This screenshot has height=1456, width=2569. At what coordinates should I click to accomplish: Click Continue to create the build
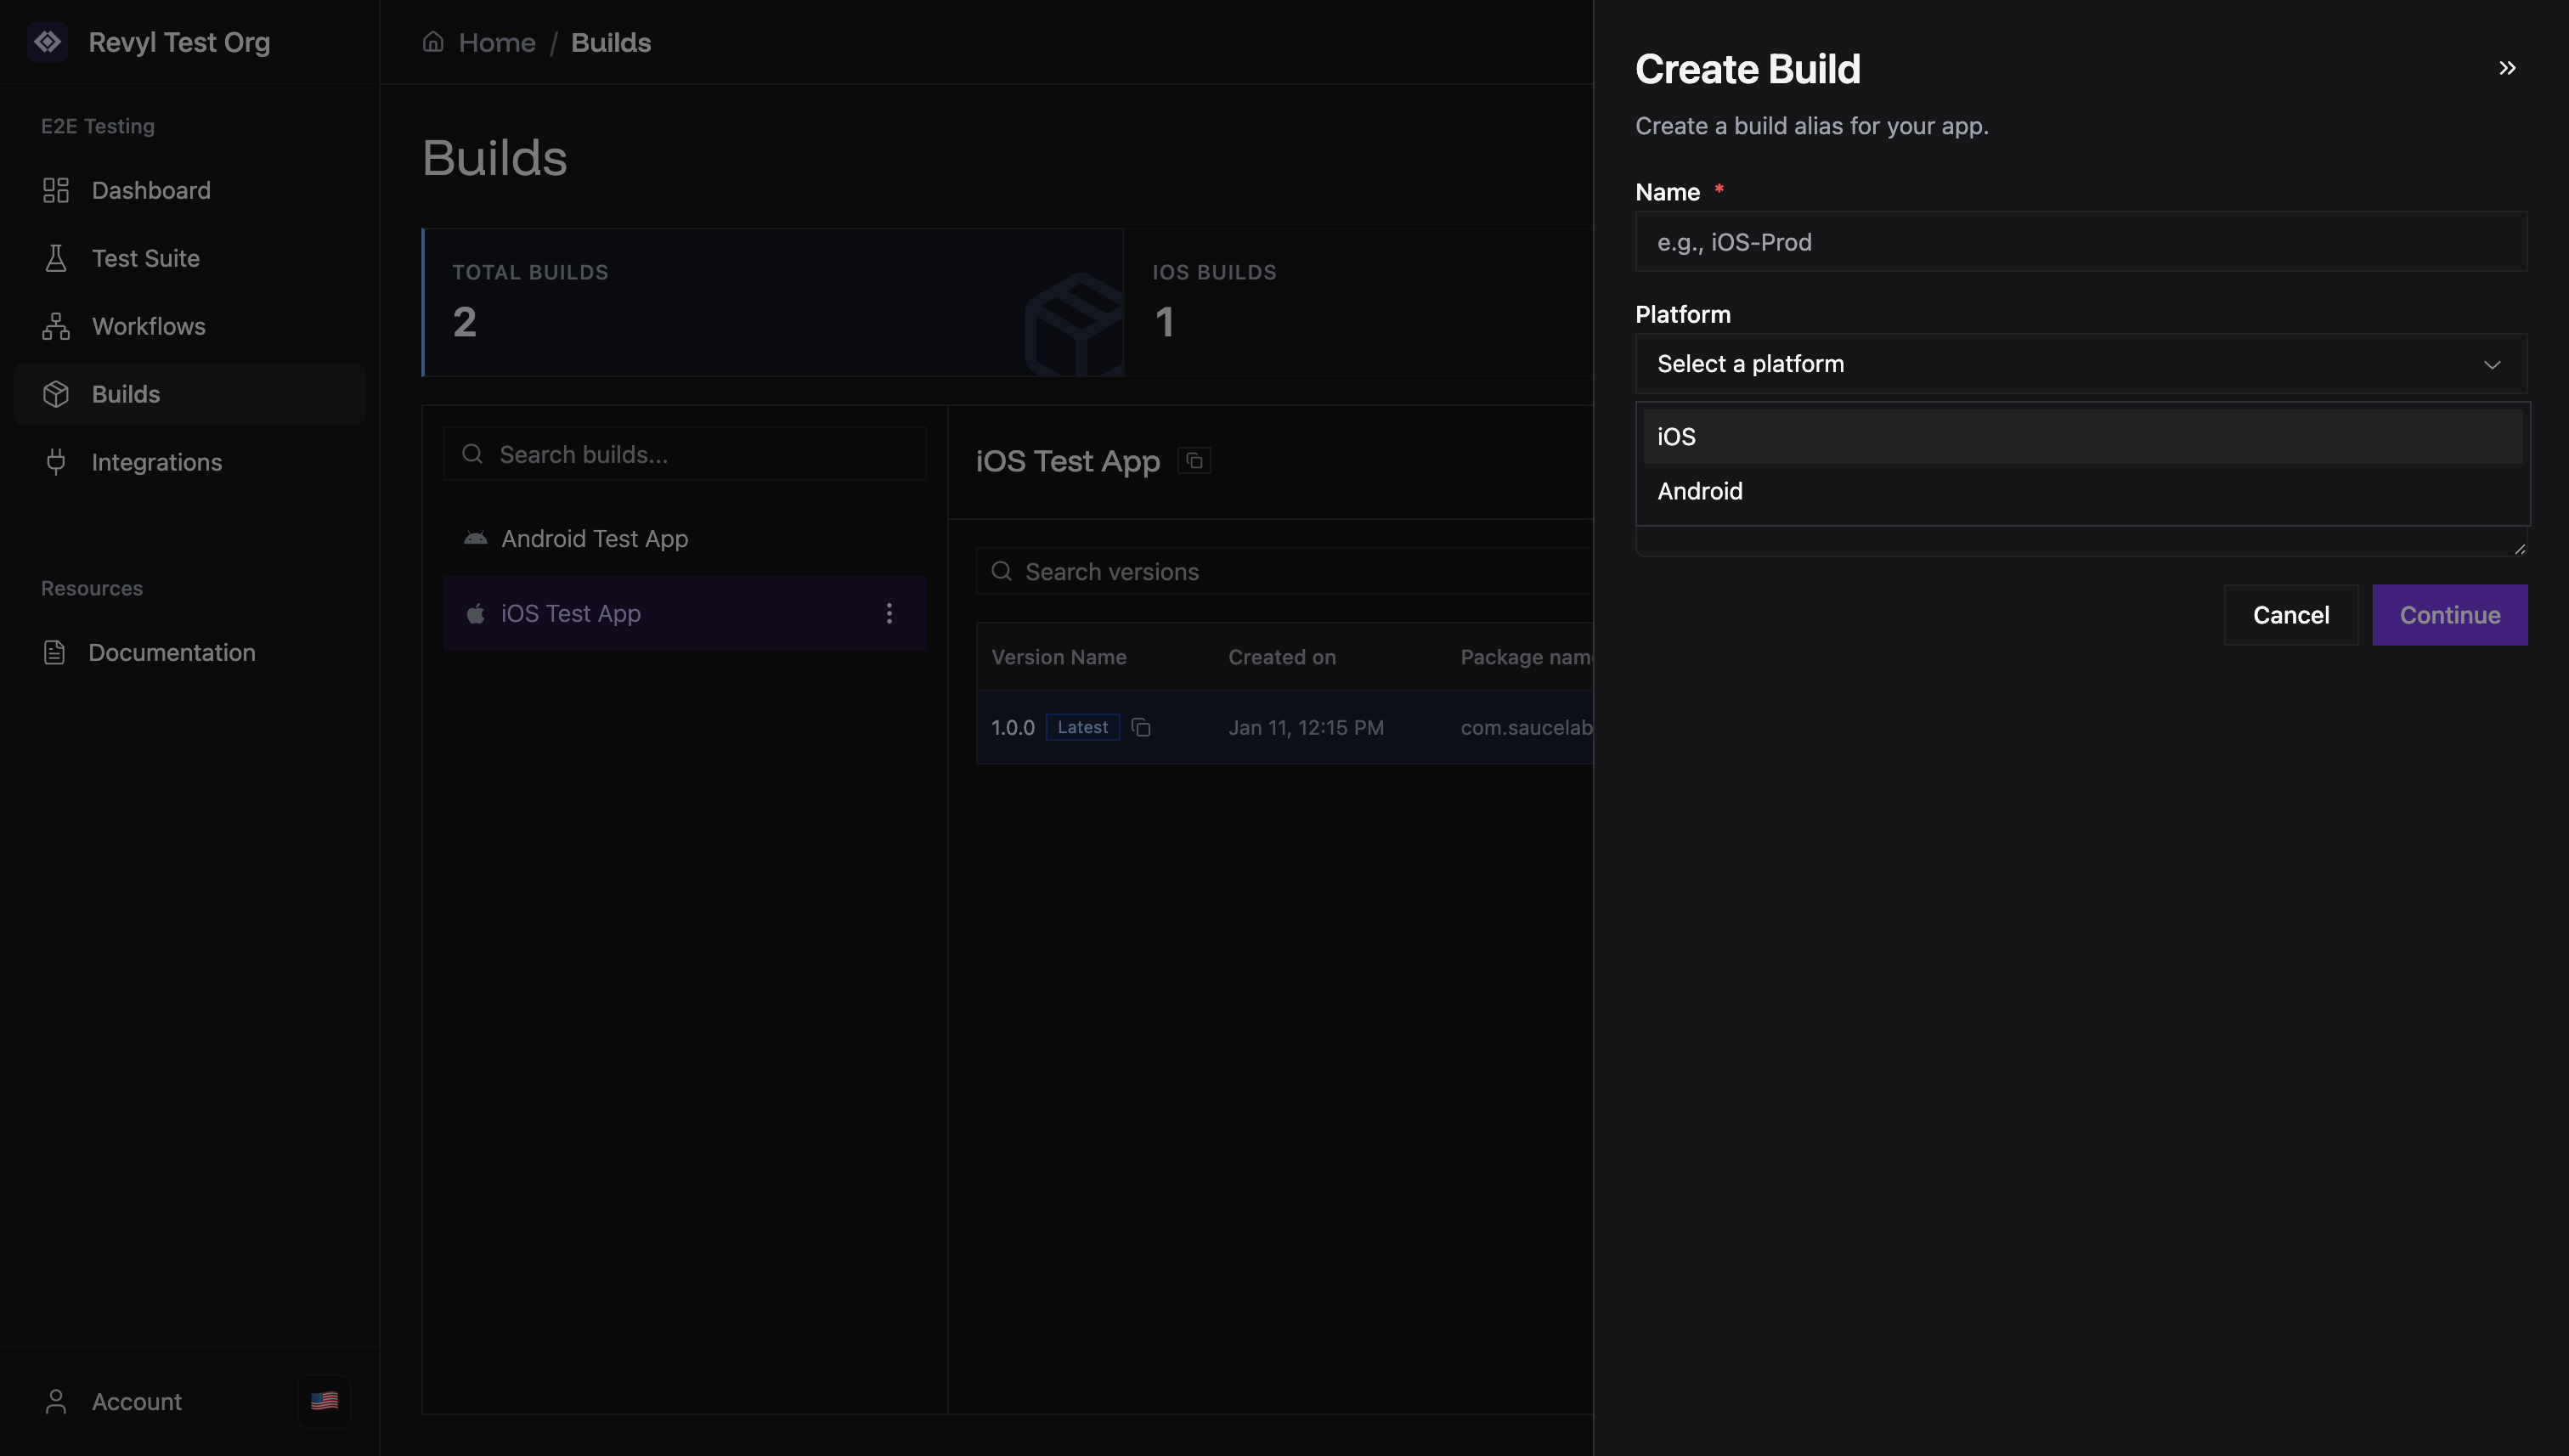tap(2449, 614)
